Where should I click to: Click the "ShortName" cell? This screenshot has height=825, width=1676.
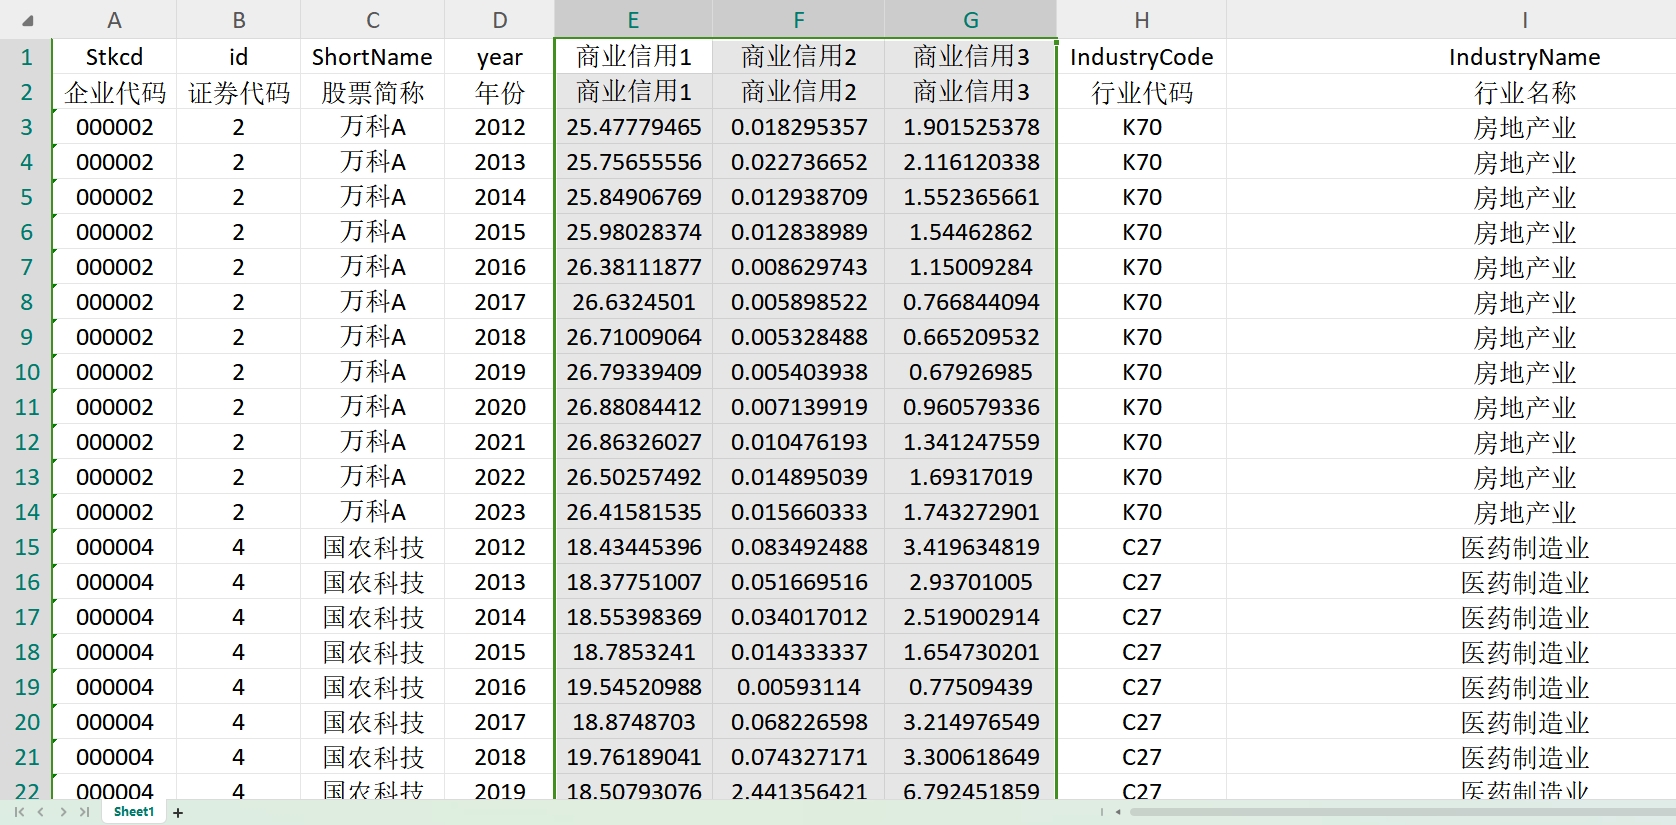point(372,57)
